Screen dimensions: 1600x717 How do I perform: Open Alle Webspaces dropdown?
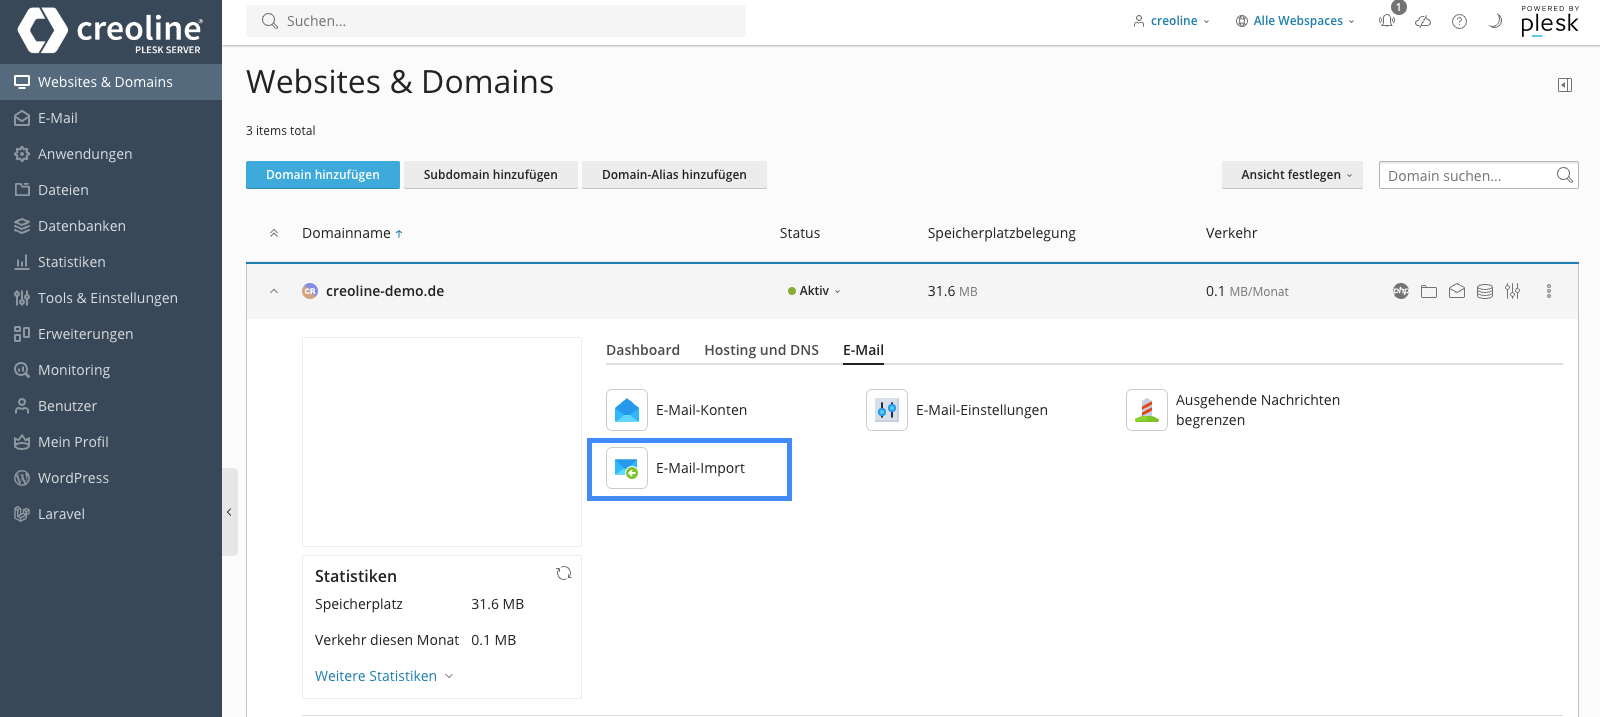[1295, 21]
